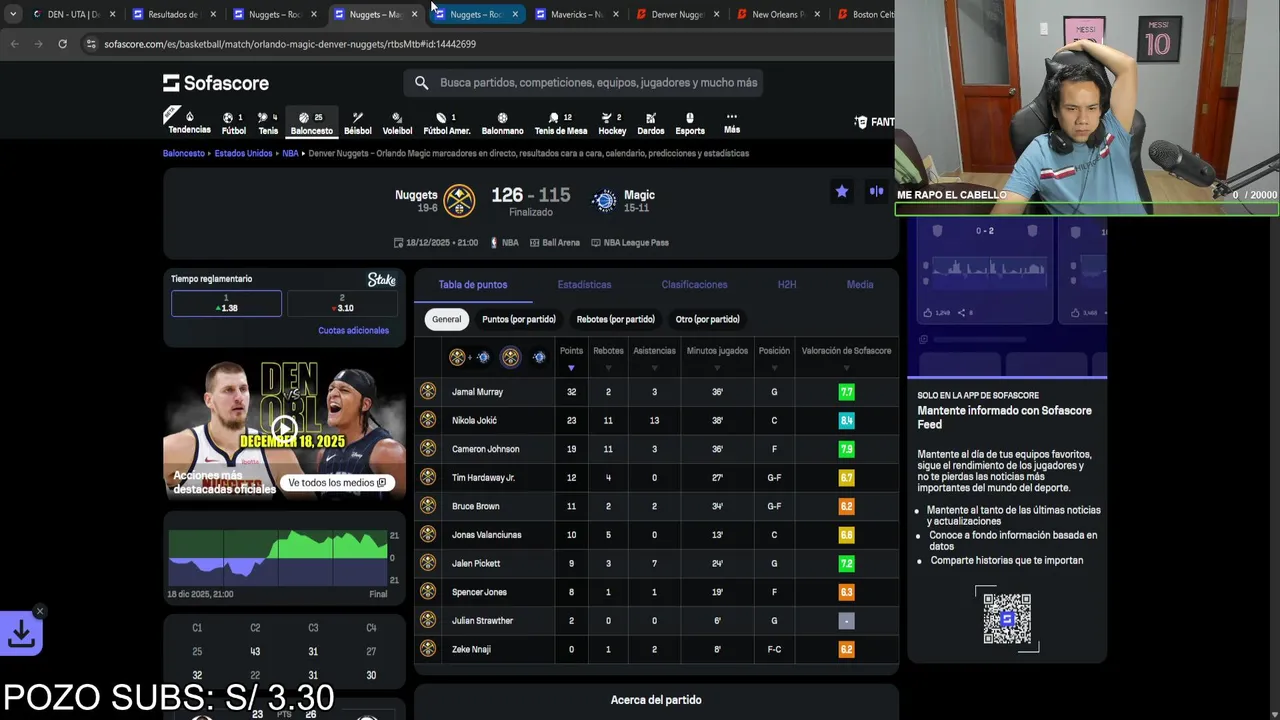The width and height of the screenshot is (1280, 720).
Task: Play the DEN vs ORL highlights video
Action: click(x=284, y=429)
